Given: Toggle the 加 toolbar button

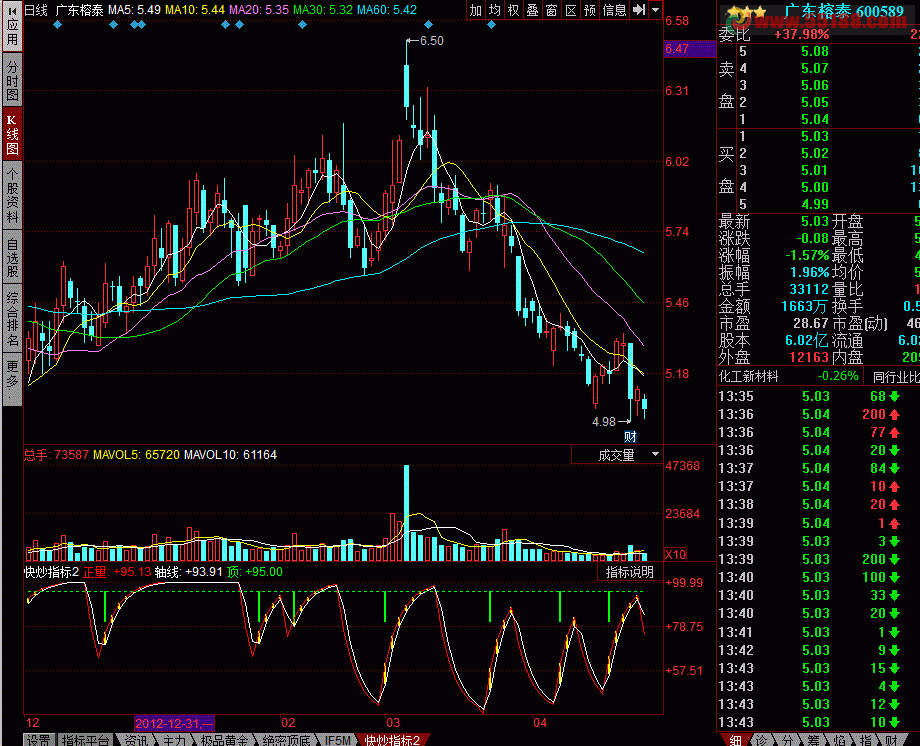Looking at the screenshot, I should pyautogui.click(x=475, y=10).
